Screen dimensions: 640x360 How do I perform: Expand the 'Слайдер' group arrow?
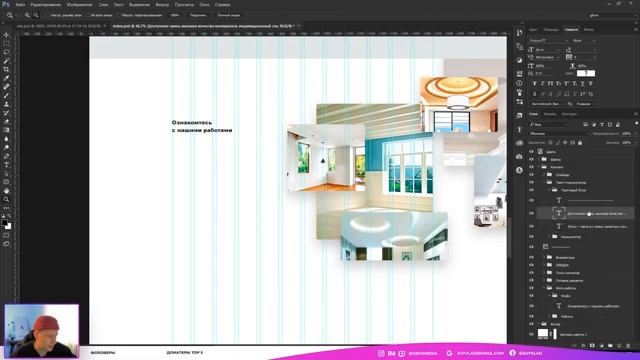click(544, 175)
